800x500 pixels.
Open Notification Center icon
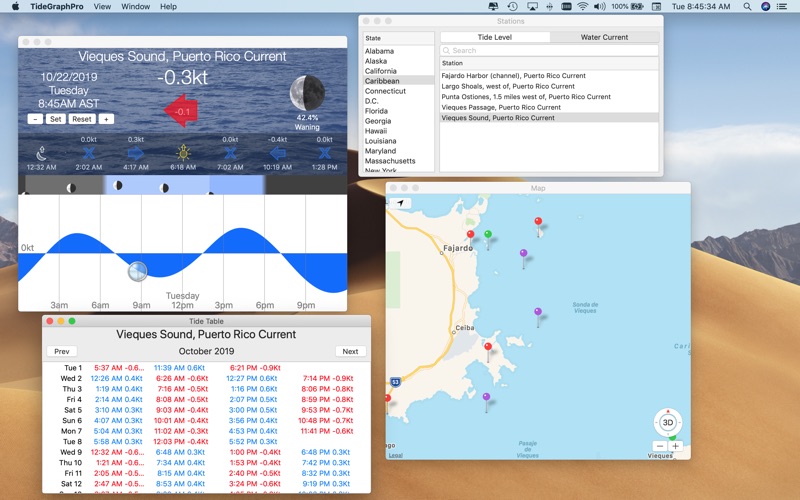pyautogui.click(x=782, y=7)
